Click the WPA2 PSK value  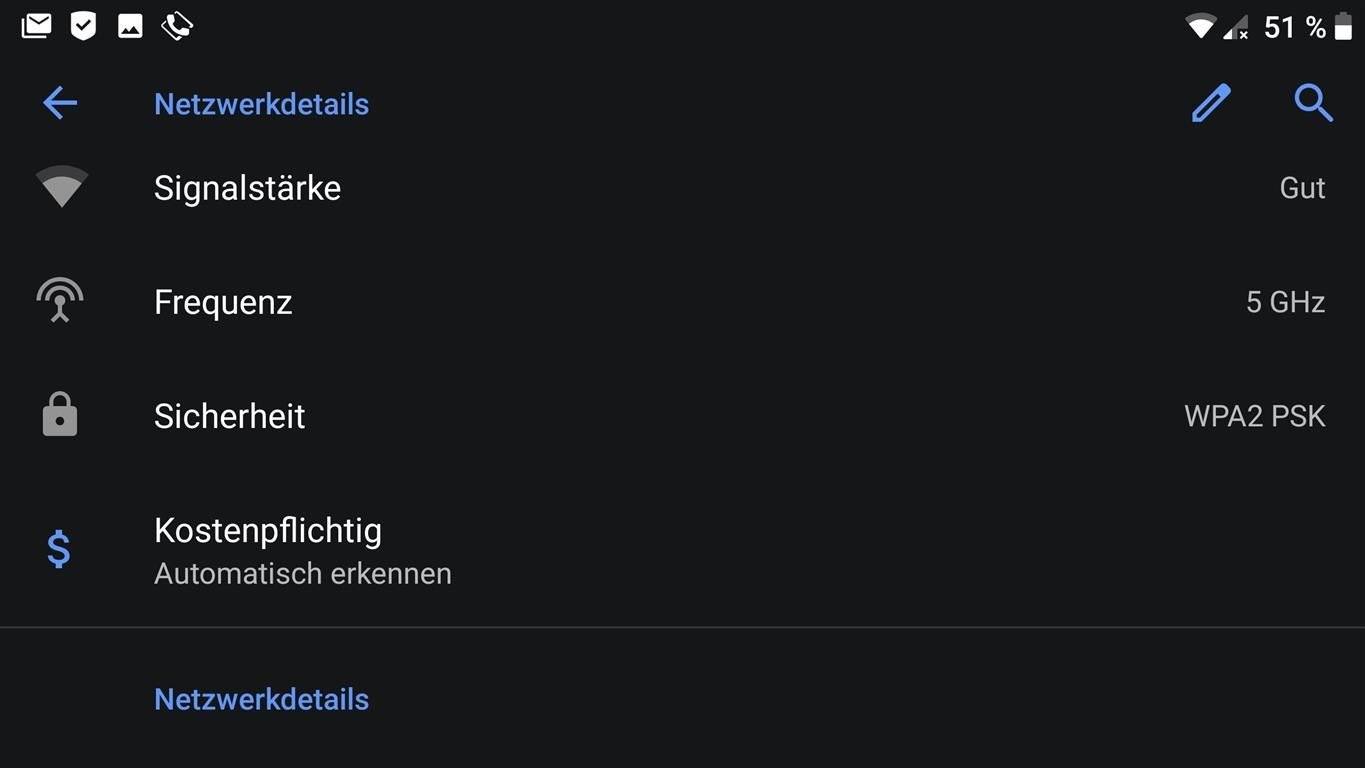pyautogui.click(x=1255, y=416)
